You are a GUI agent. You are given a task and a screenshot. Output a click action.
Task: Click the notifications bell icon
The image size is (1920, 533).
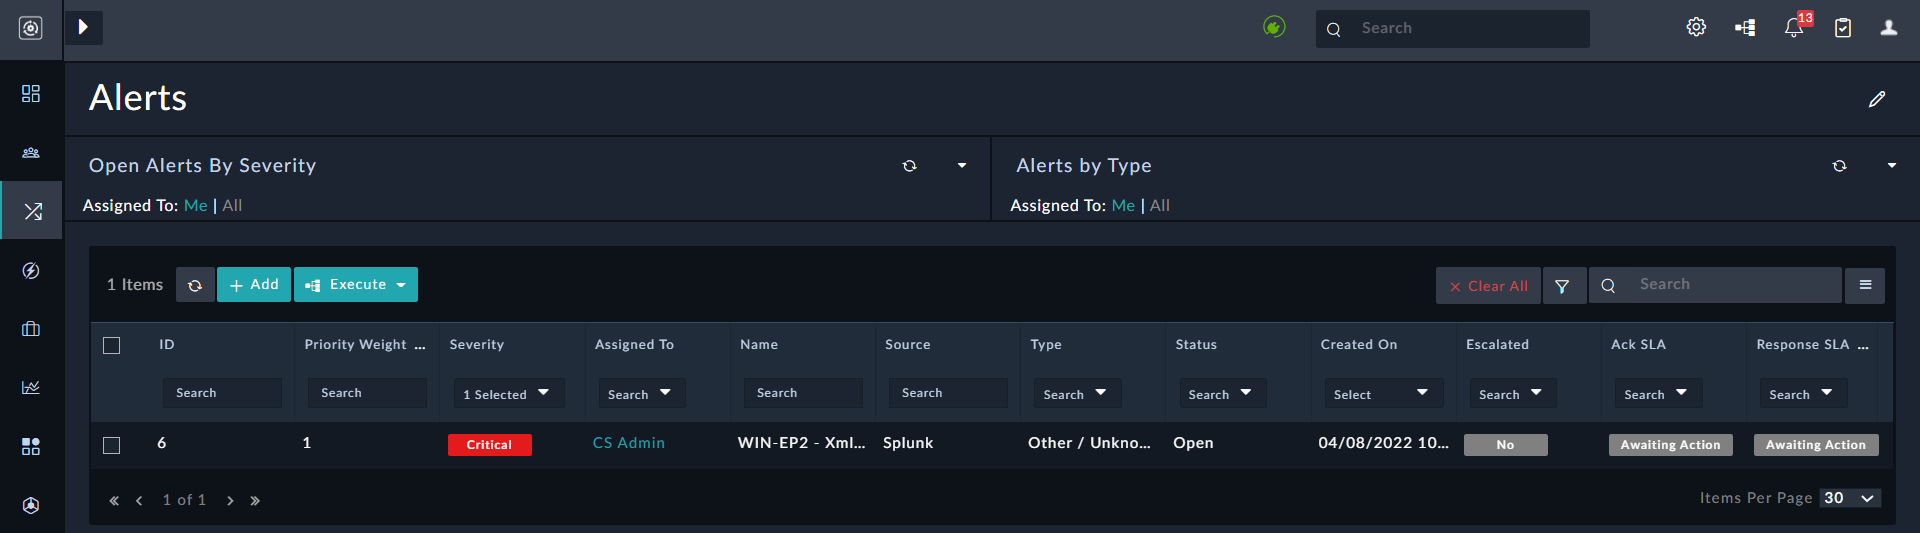pos(1794,28)
